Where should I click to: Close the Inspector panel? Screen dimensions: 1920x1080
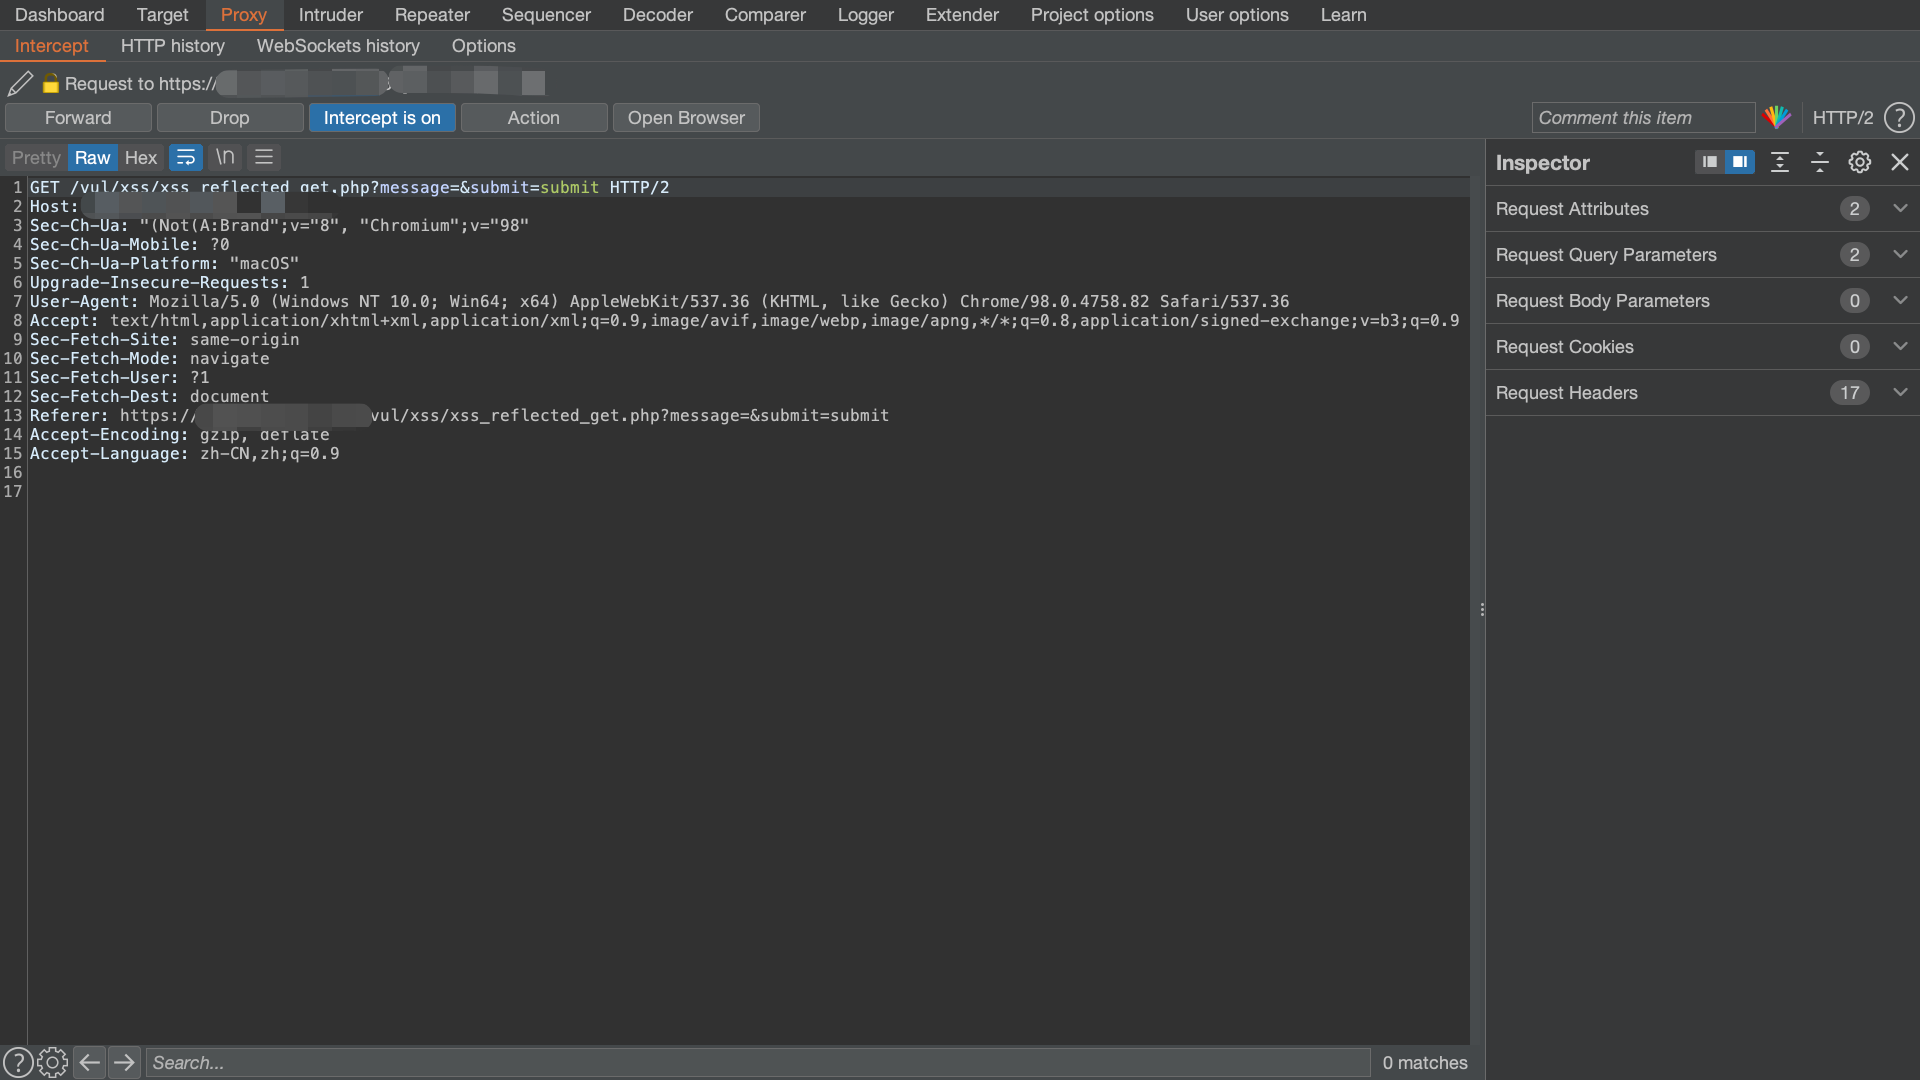pyautogui.click(x=1900, y=162)
